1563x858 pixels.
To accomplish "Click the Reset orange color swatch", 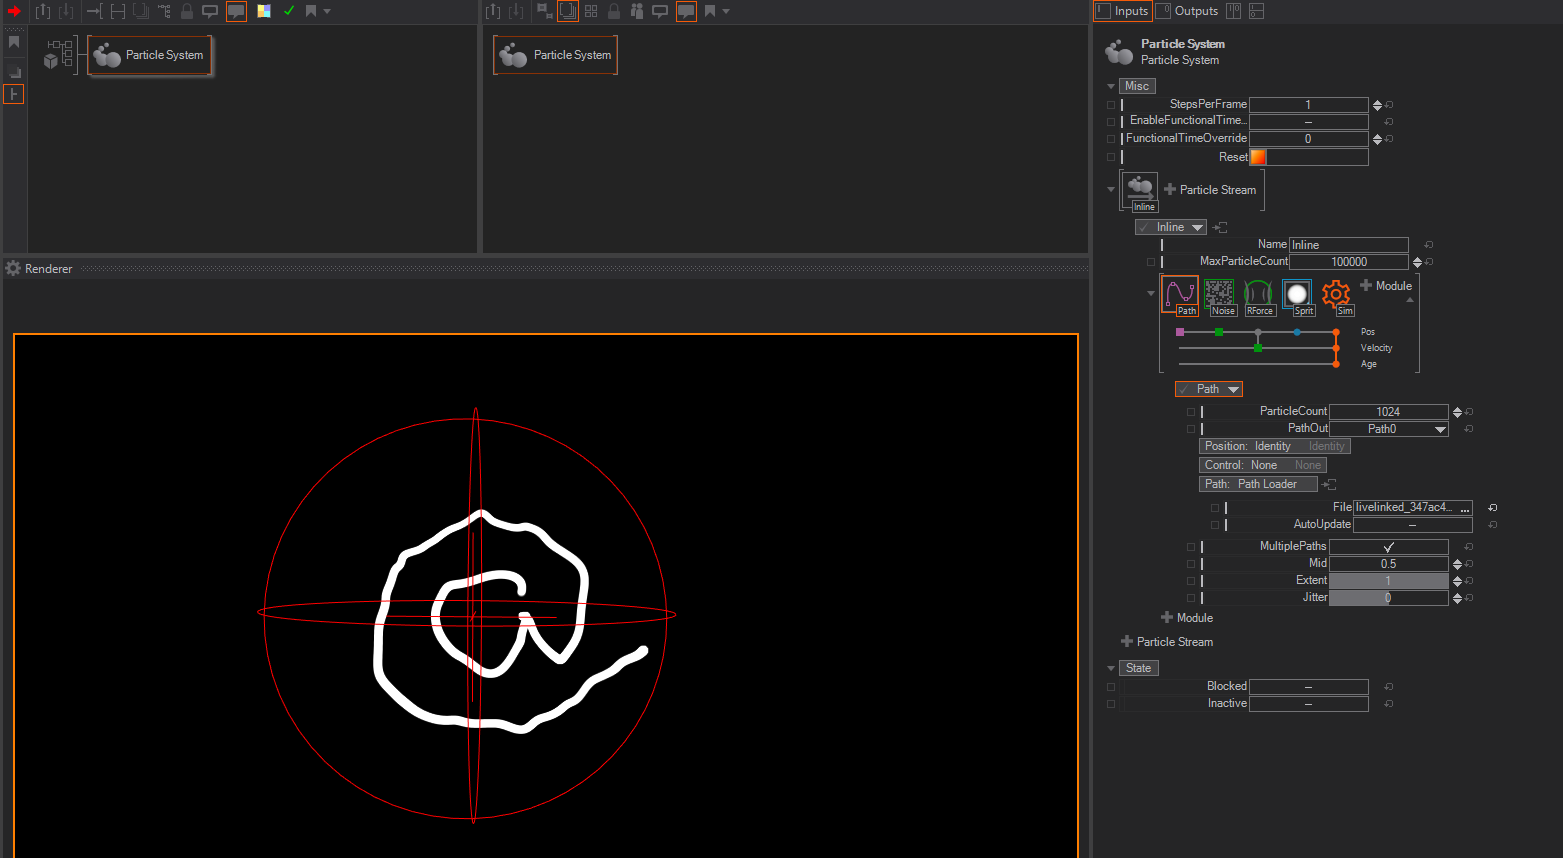I will coord(1258,157).
